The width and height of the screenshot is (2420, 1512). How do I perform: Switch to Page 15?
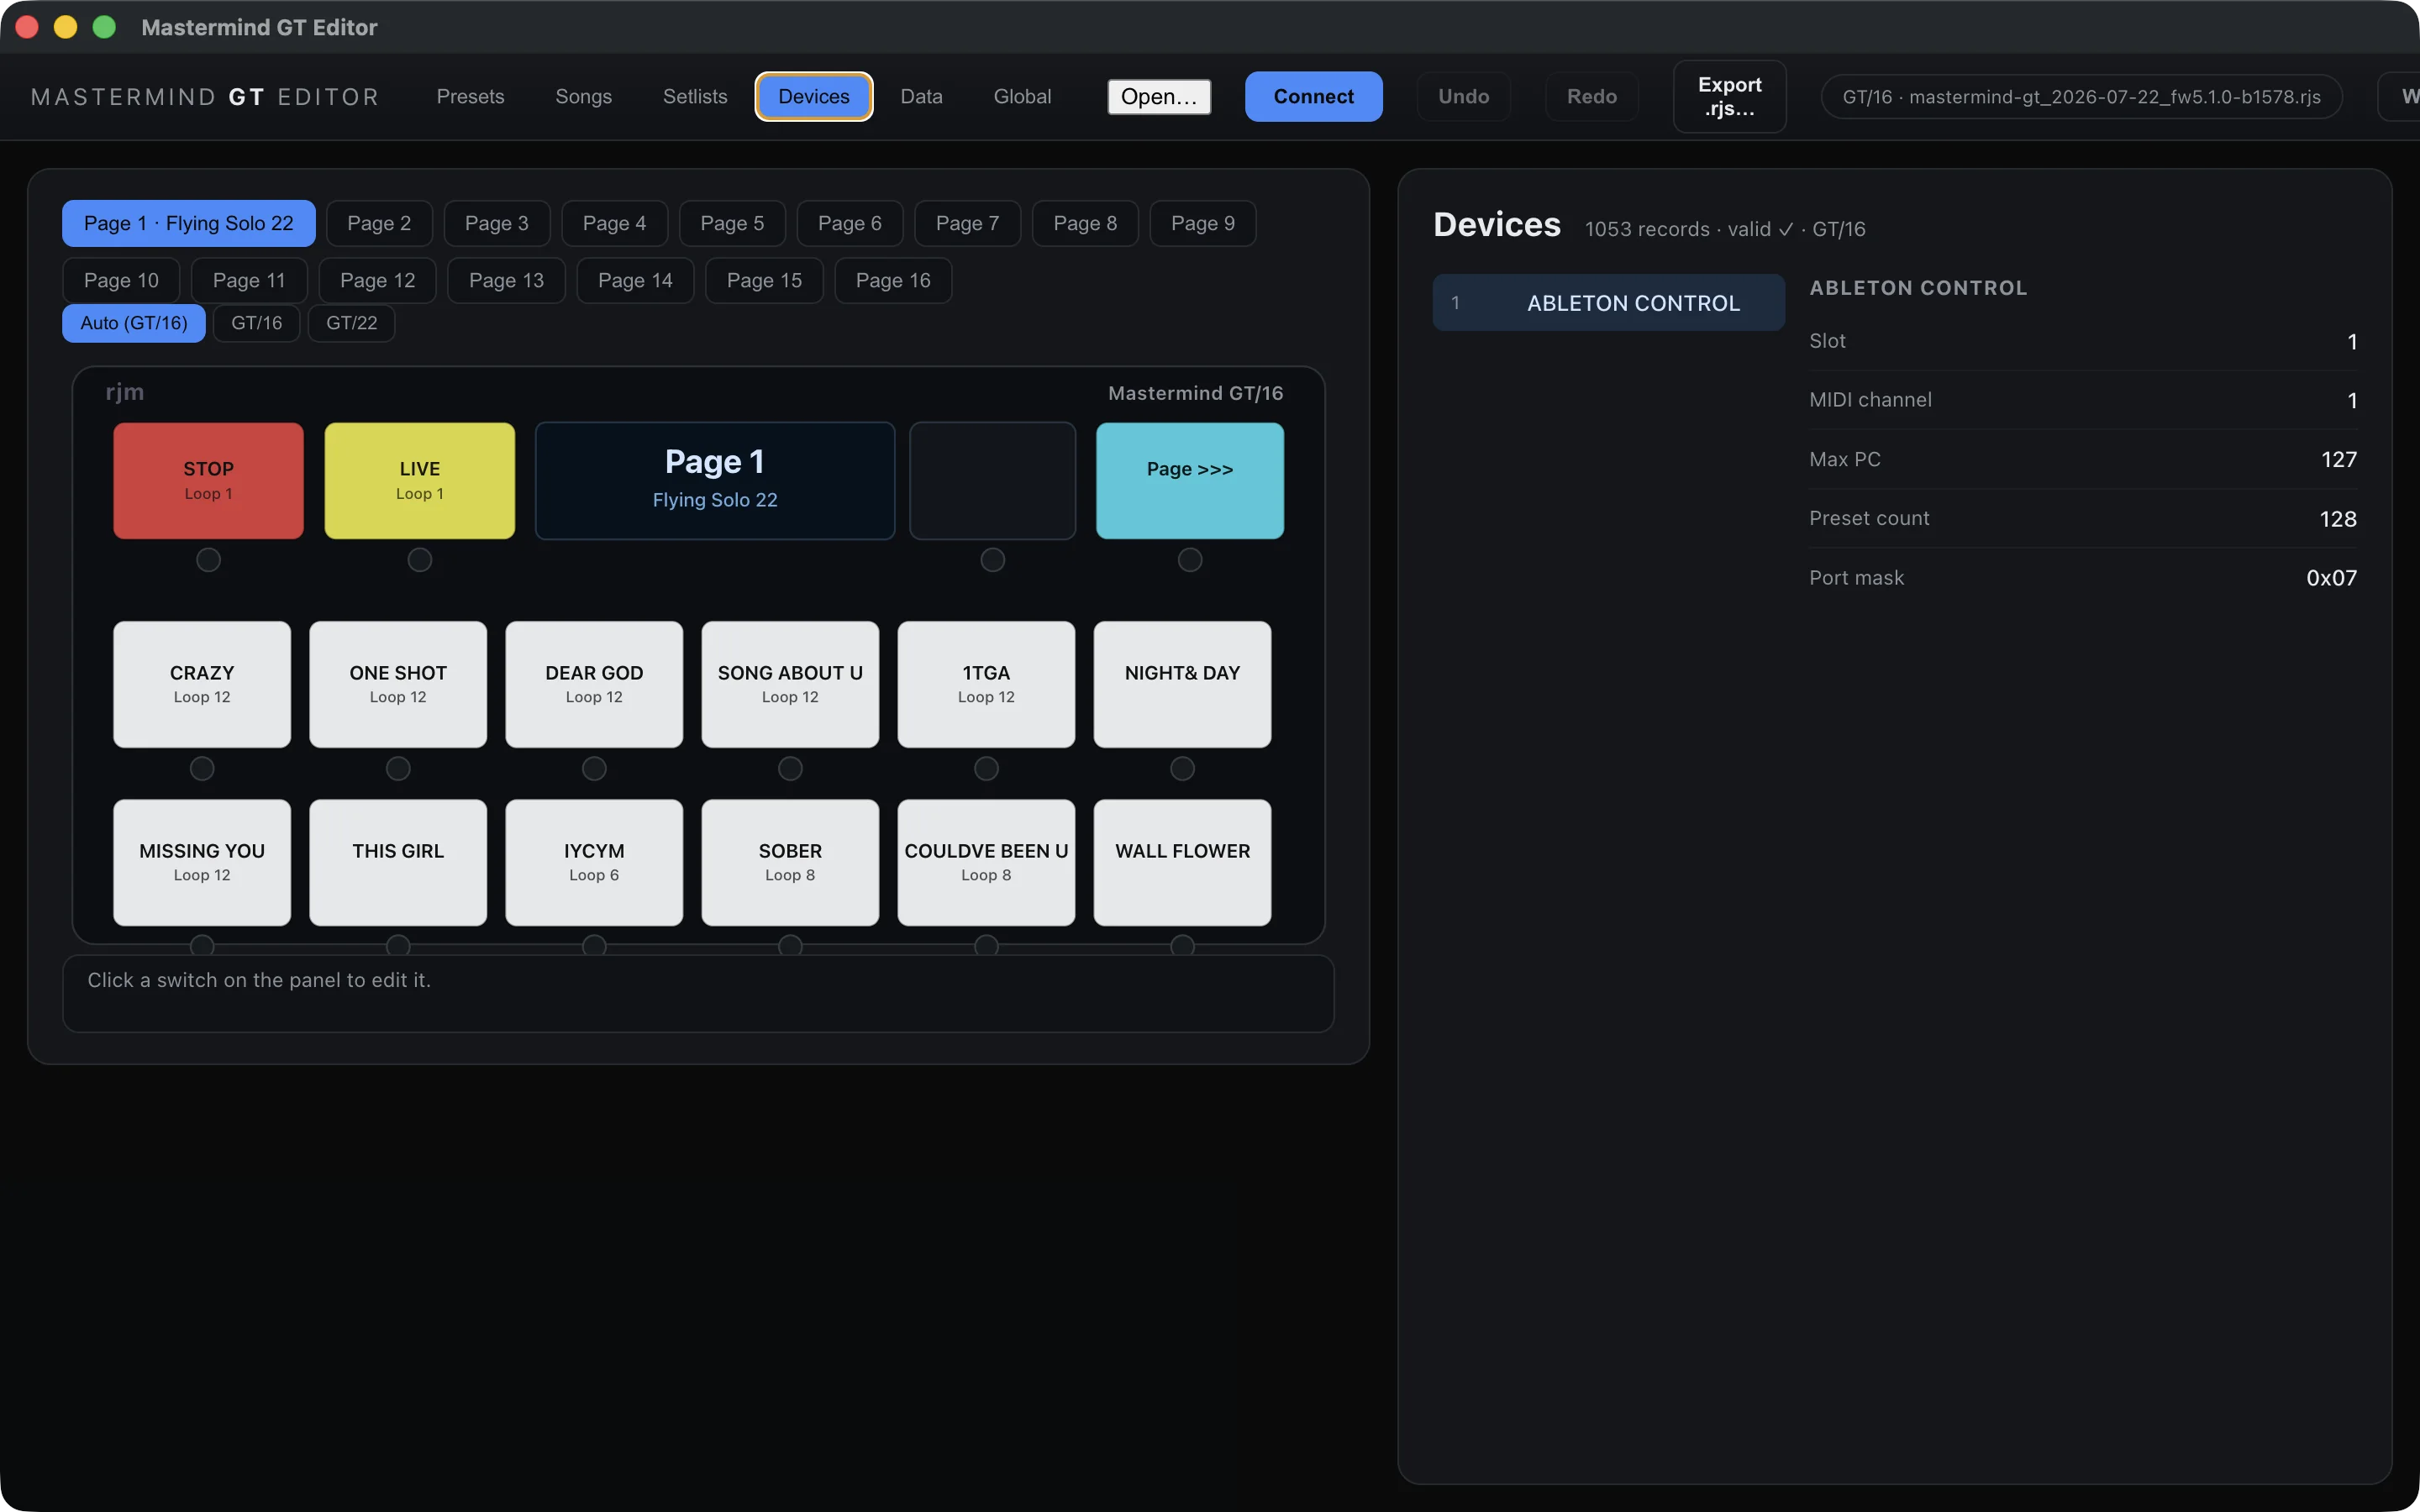pyautogui.click(x=764, y=280)
